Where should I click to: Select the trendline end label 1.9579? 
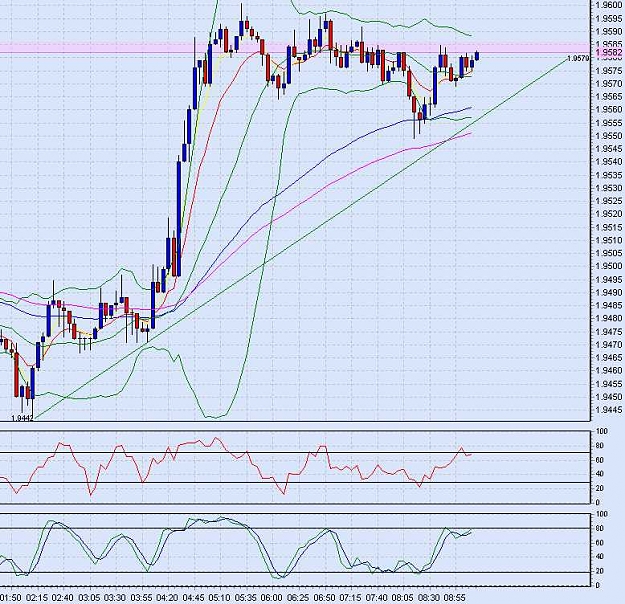coord(578,58)
